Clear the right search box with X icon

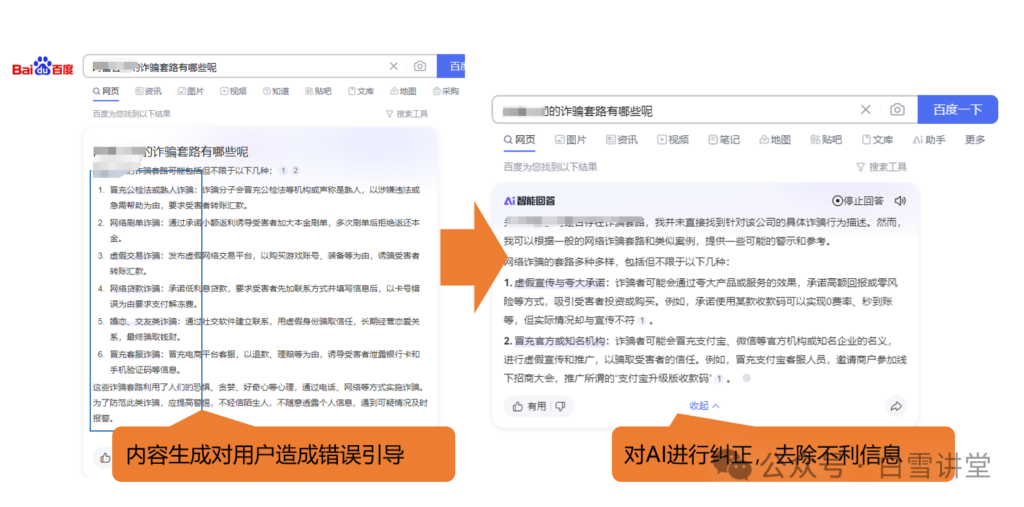(x=866, y=110)
